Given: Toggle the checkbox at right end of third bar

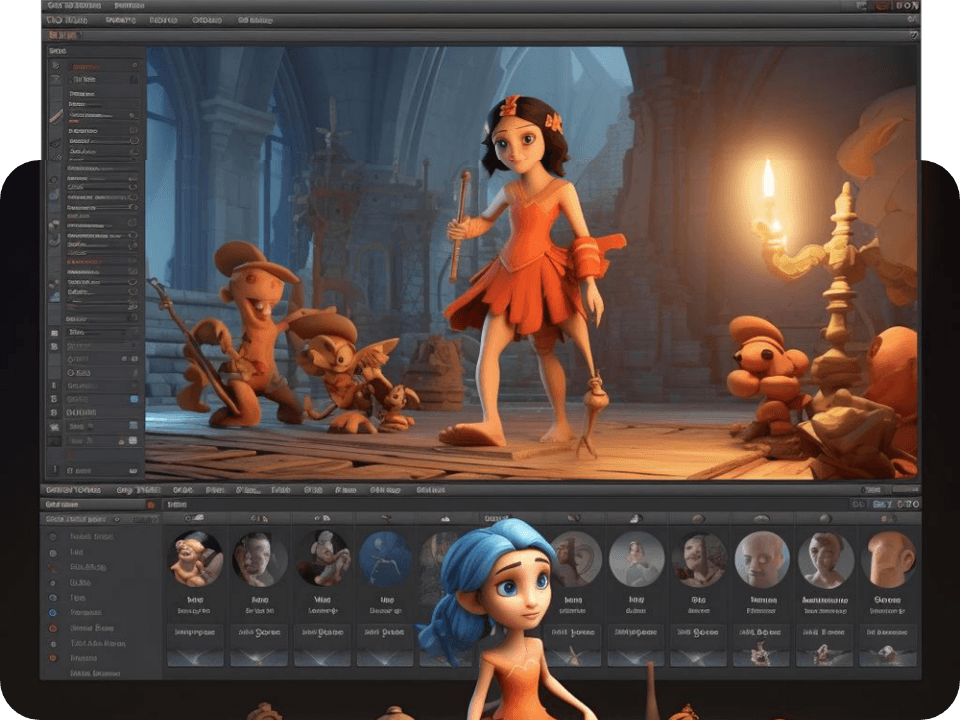Looking at the screenshot, I should 912,35.
